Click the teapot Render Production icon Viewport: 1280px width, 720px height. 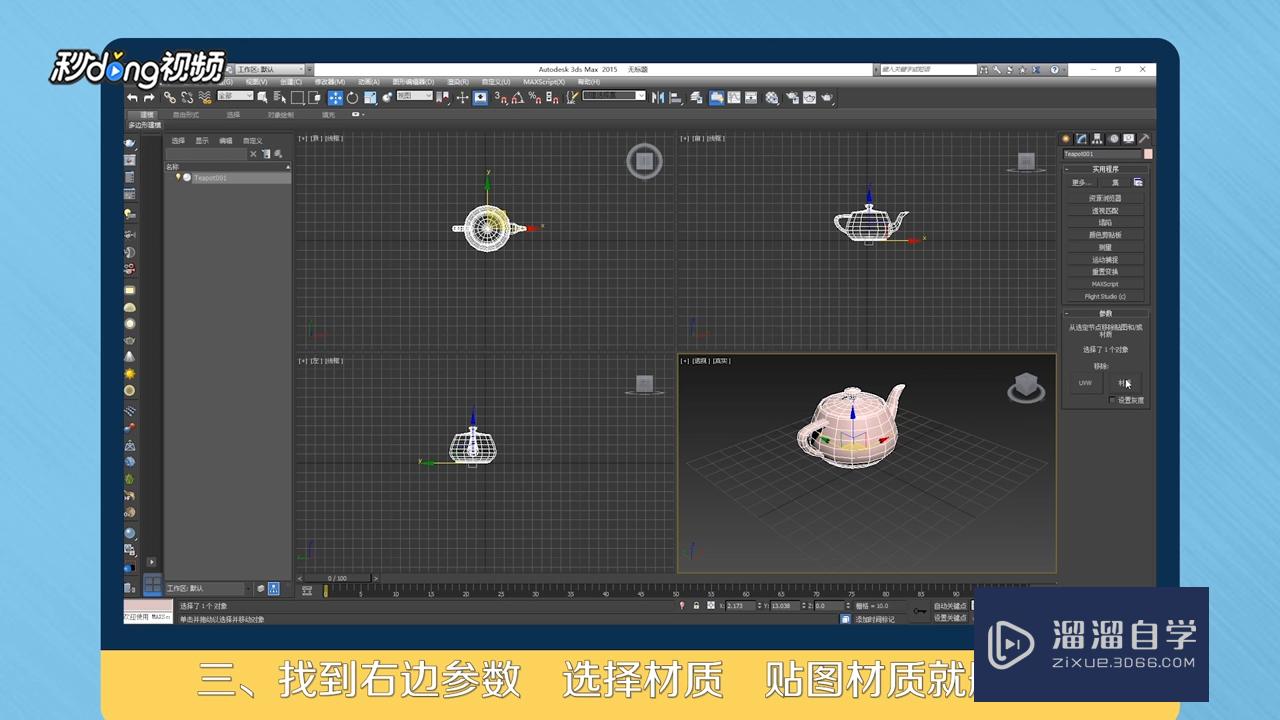click(827, 97)
